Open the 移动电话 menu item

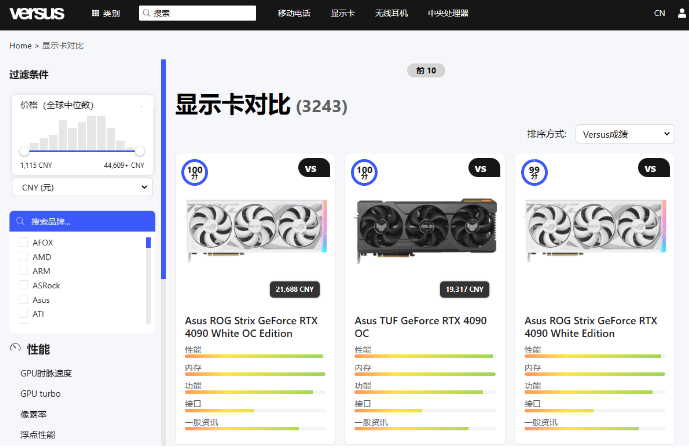coord(294,13)
